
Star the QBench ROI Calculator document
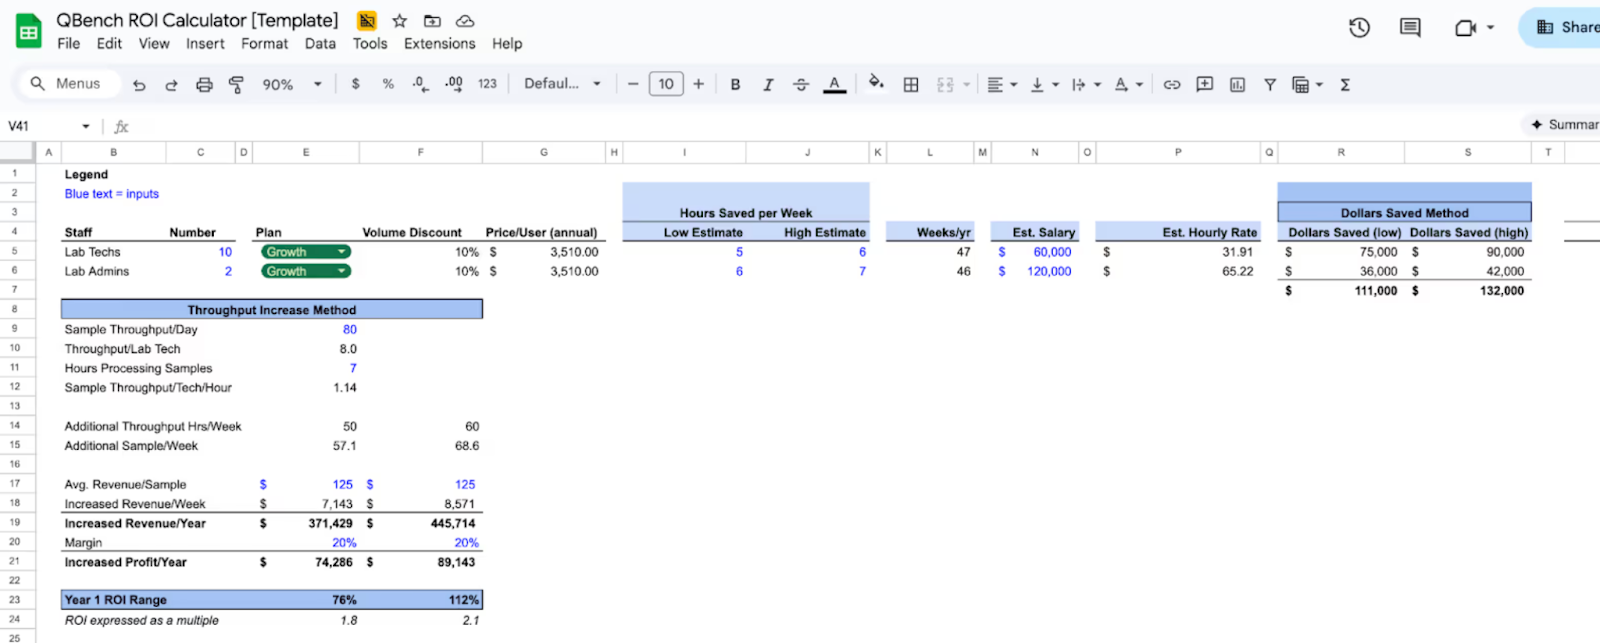pyautogui.click(x=400, y=21)
